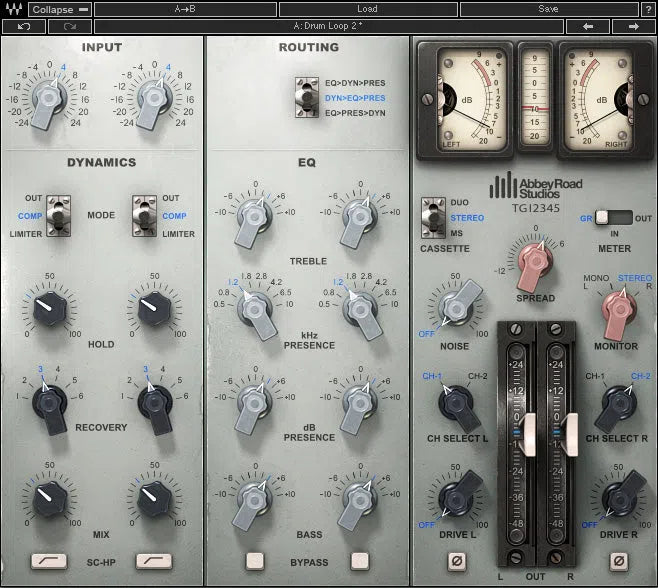The height and width of the screenshot is (588, 658).
Task: Go to the previous preset with the left arrow
Action: pyautogui.click(x=588, y=26)
